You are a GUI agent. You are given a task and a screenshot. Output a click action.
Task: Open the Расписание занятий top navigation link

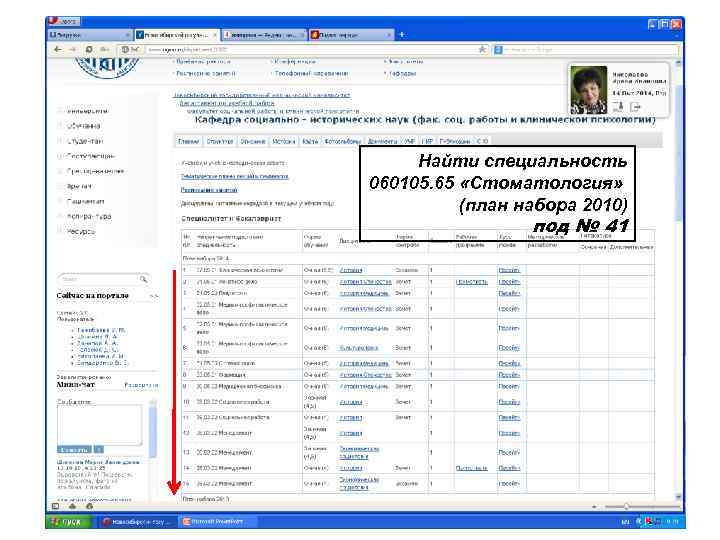(206, 73)
